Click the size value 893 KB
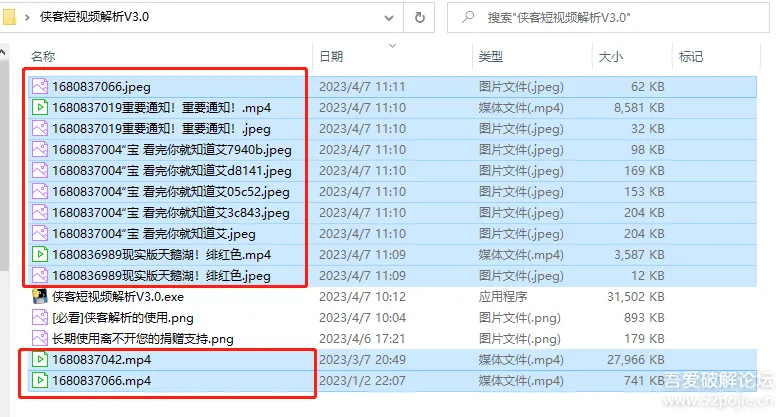The height and width of the screenshot is (417, 783). click(x=644, y=318)
